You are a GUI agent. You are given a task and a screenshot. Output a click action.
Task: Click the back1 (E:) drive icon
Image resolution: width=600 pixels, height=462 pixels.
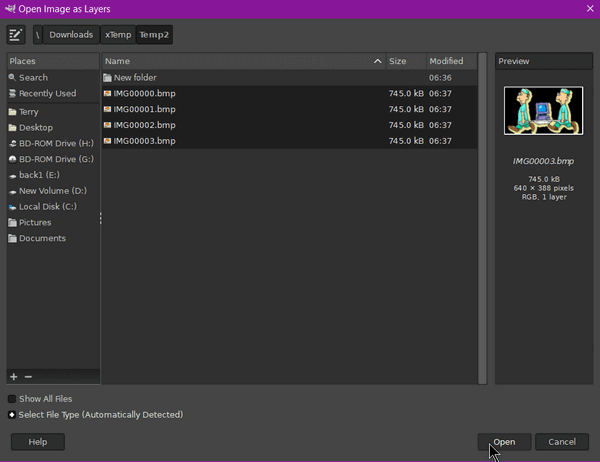[12, 176]
